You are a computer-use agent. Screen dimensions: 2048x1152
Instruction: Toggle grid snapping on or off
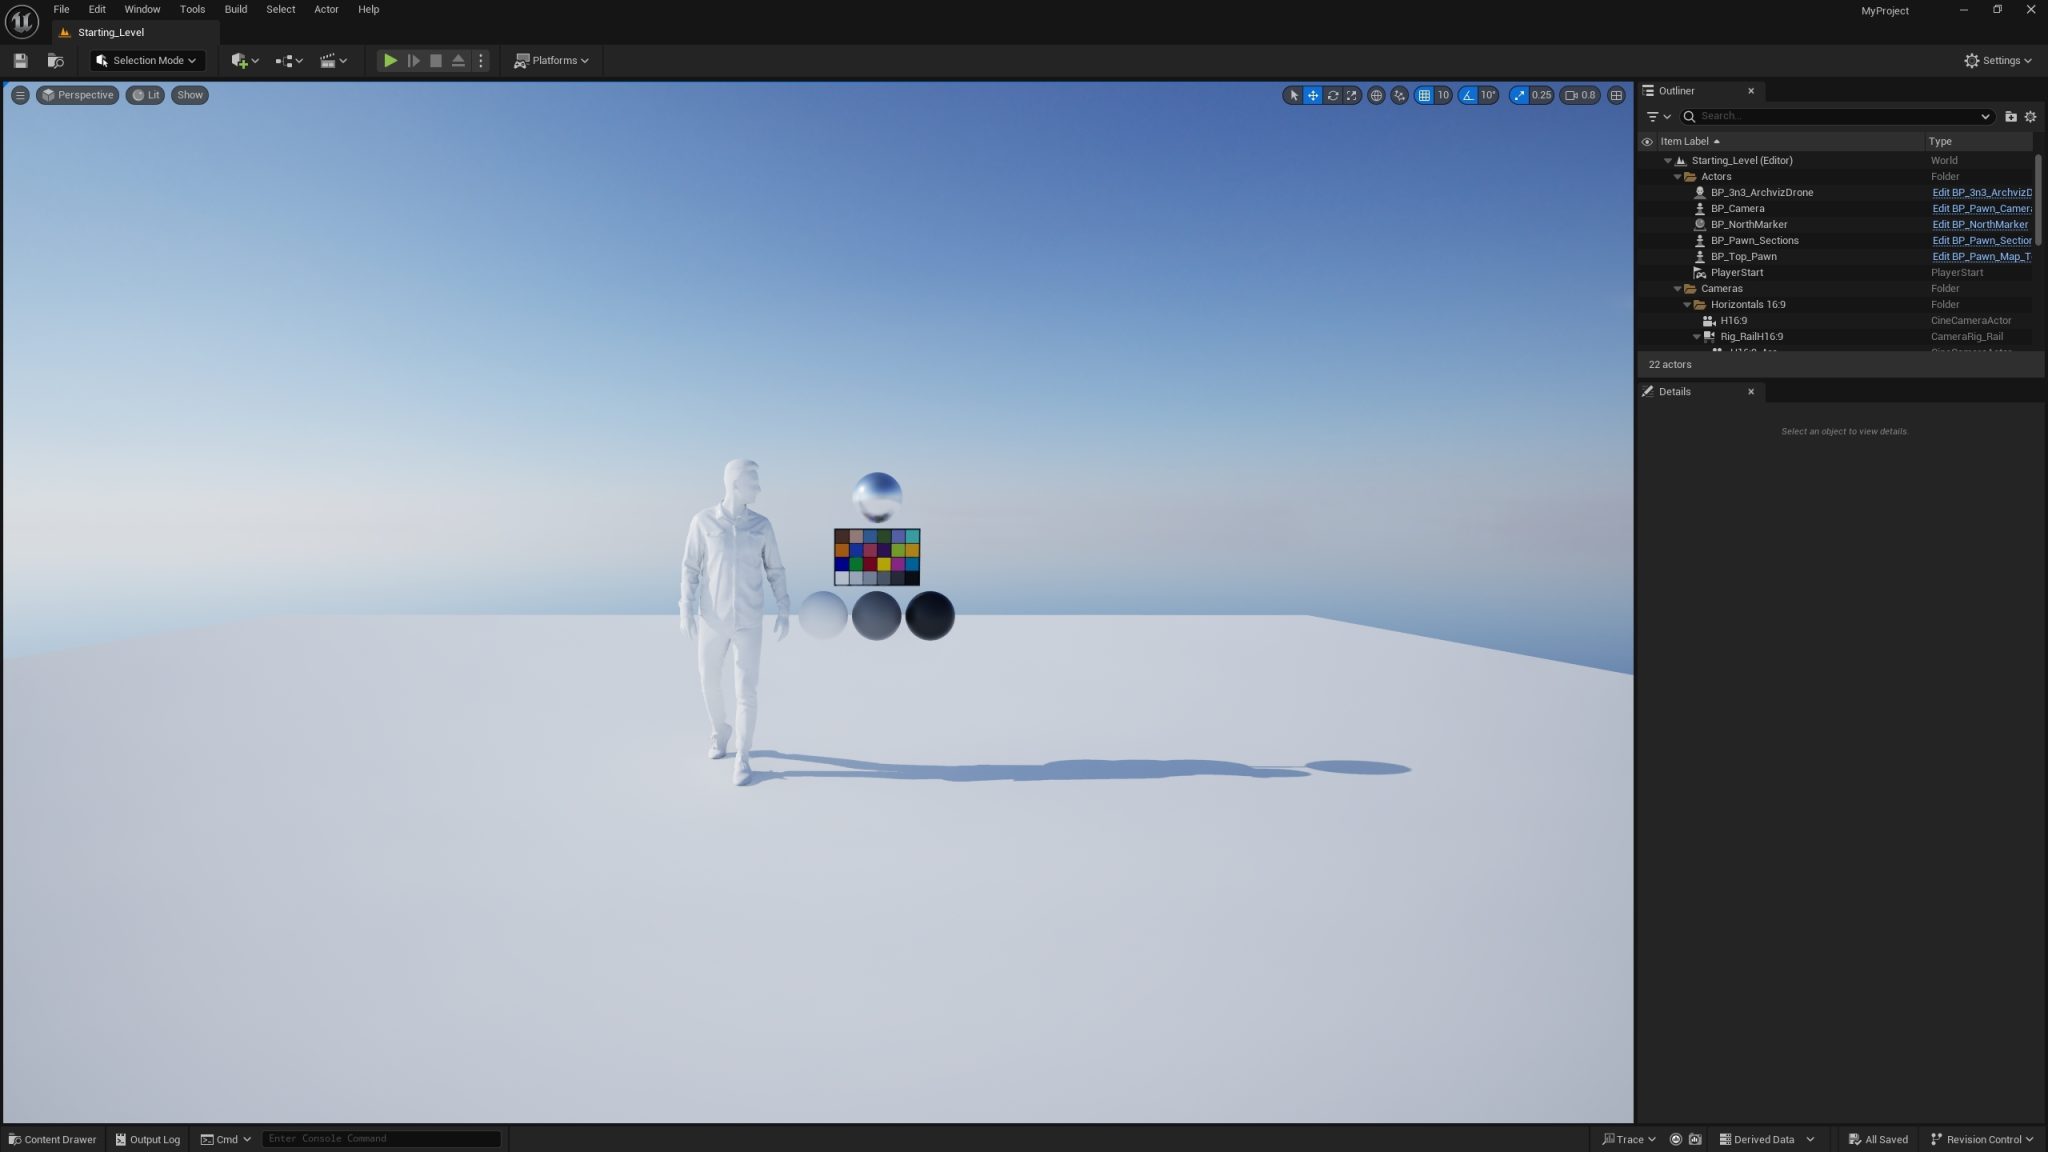click(x=1426, y=95)
